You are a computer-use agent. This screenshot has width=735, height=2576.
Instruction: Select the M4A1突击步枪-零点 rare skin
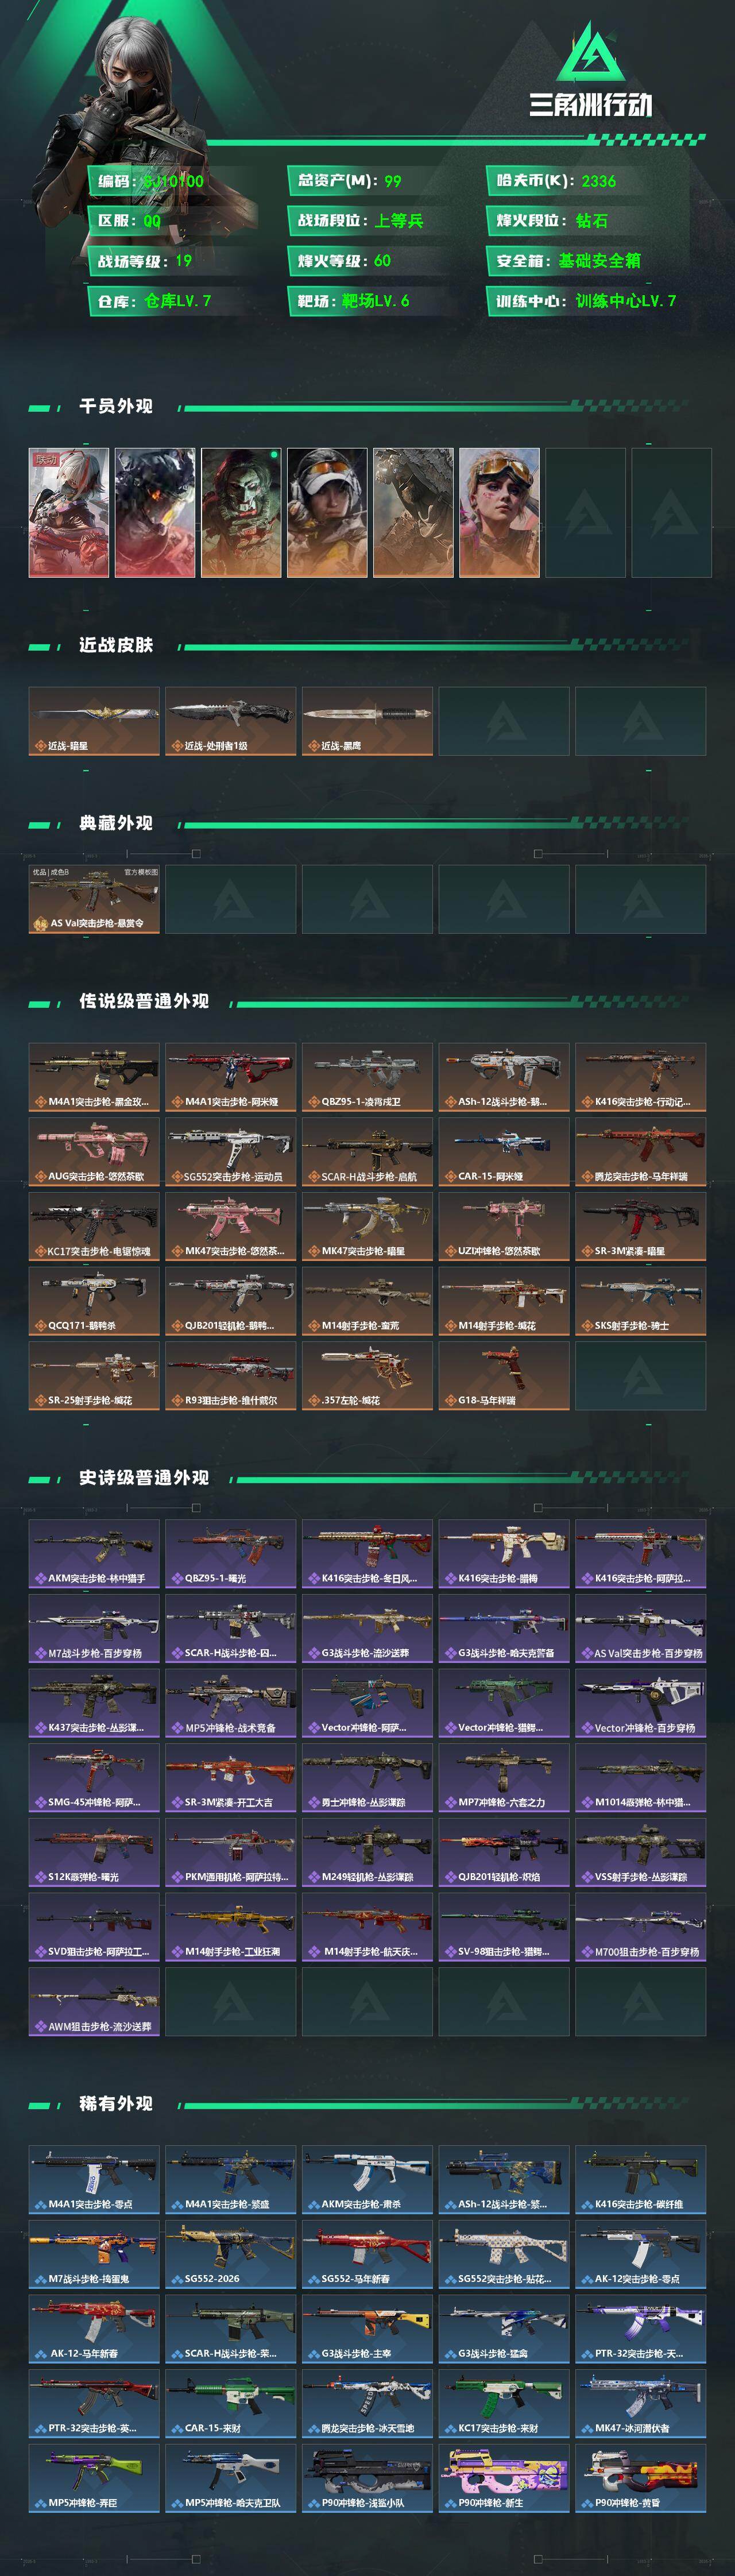(94, 2180)
